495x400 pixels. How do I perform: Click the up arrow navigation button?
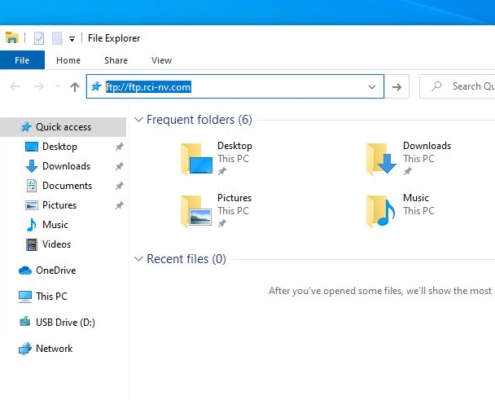coord(75,87)
